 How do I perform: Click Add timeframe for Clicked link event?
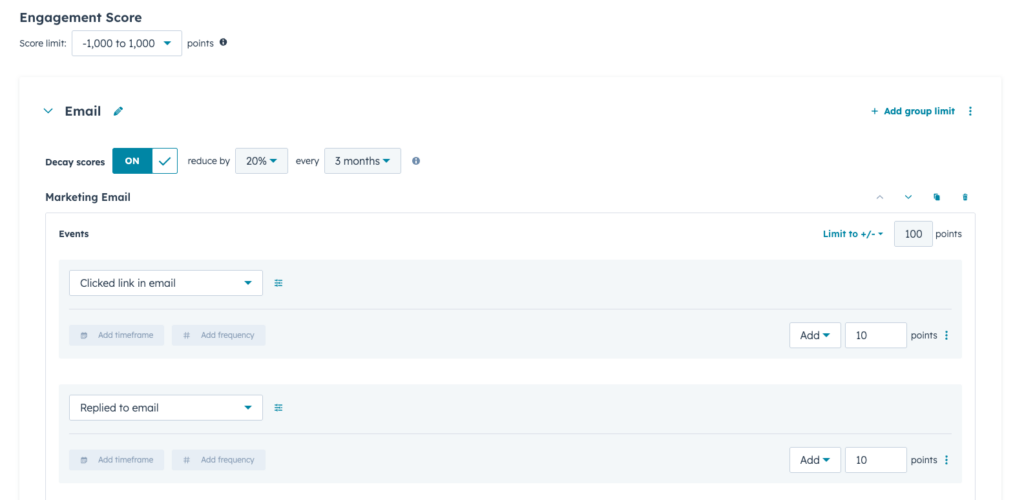(117, 335)
